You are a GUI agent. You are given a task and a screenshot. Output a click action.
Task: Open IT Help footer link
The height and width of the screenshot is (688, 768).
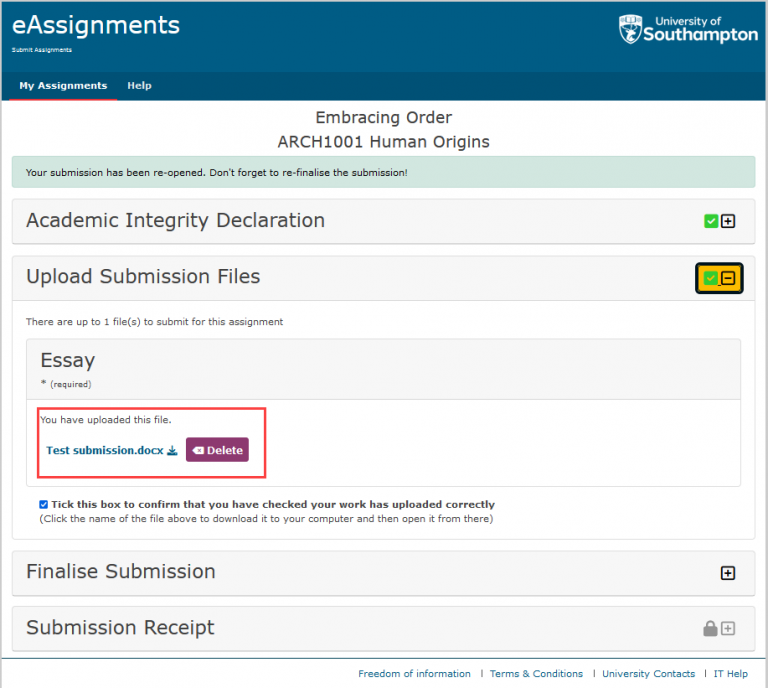coord(730,674)
